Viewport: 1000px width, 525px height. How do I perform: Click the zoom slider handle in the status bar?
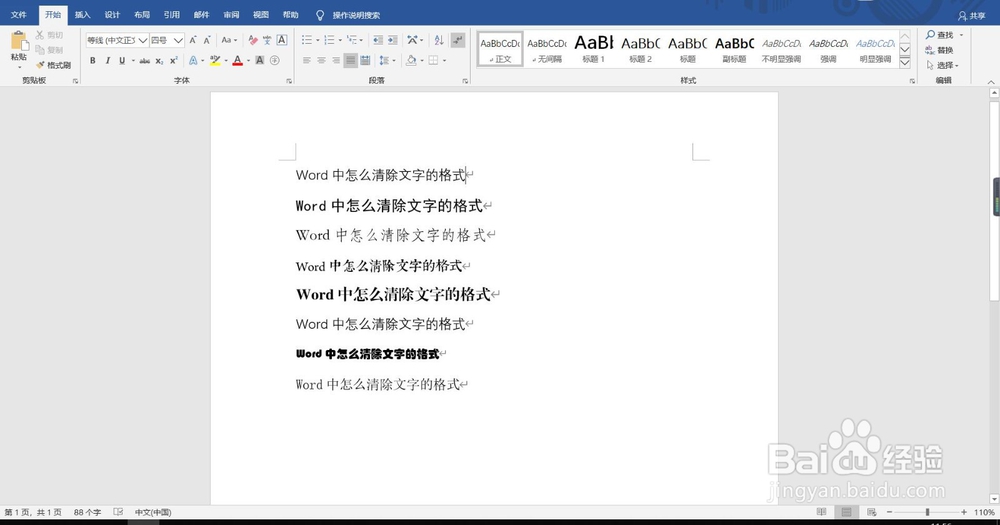[927, 512]
